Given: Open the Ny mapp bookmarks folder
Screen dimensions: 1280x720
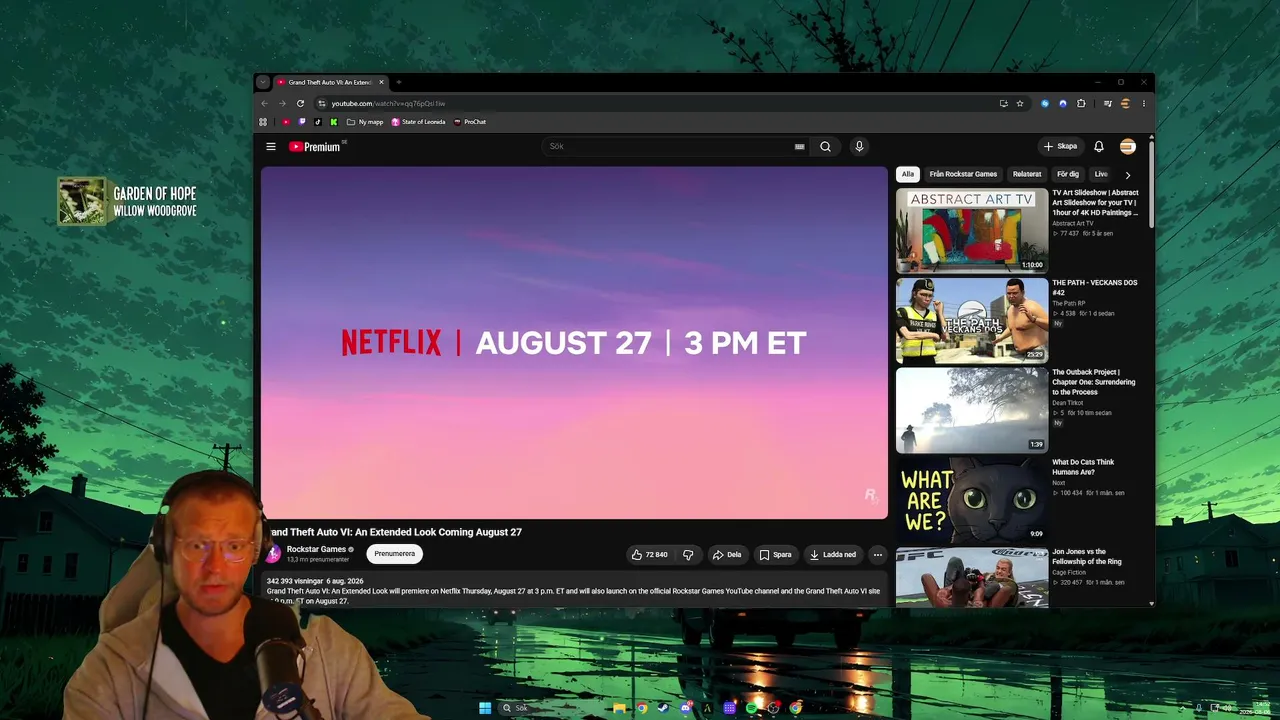Looking at the screenshot, I should point(365,122).
